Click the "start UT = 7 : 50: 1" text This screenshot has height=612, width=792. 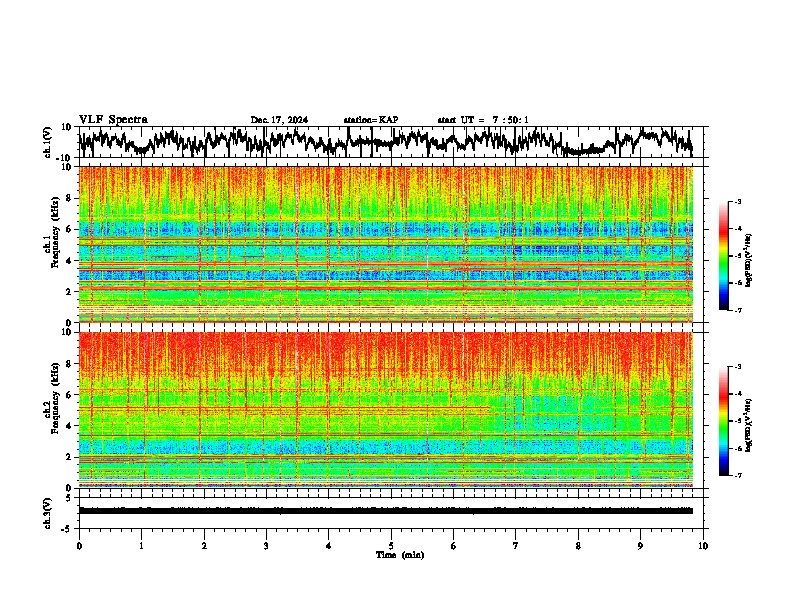483,120
